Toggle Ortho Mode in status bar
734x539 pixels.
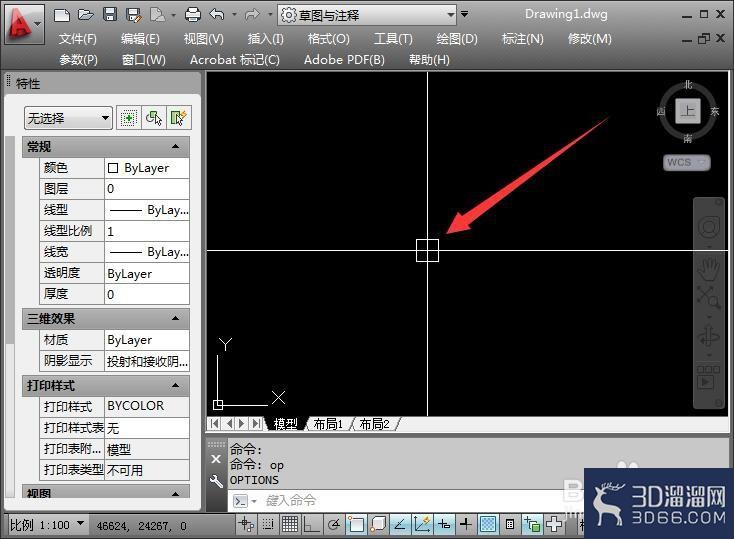coord(311,524)
